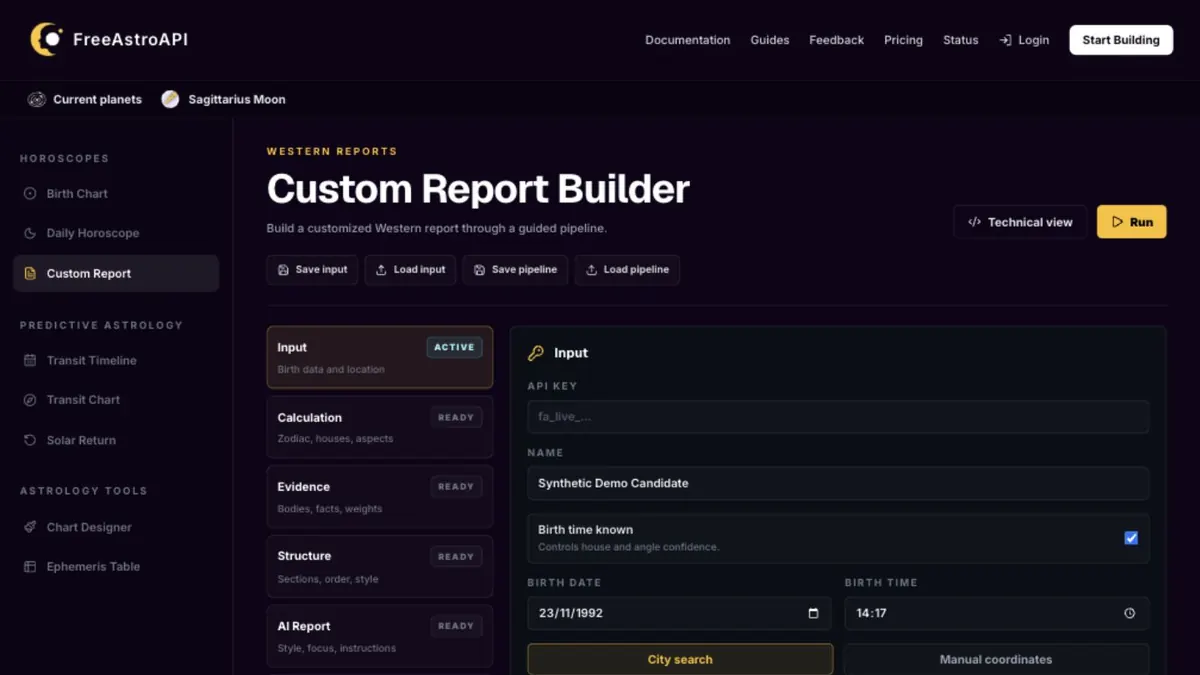Click the Load pipeline button label
This screenshot has width=1200, height=675.
[x=636, y=270]
